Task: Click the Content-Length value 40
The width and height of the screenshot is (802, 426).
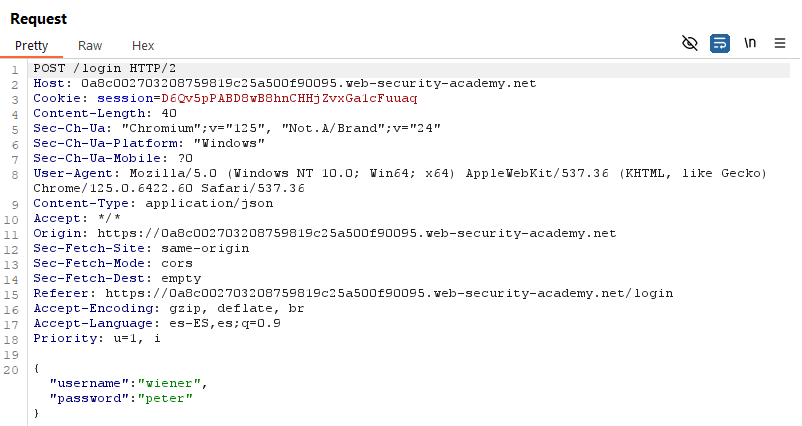Action: click(x=169, y=113)
